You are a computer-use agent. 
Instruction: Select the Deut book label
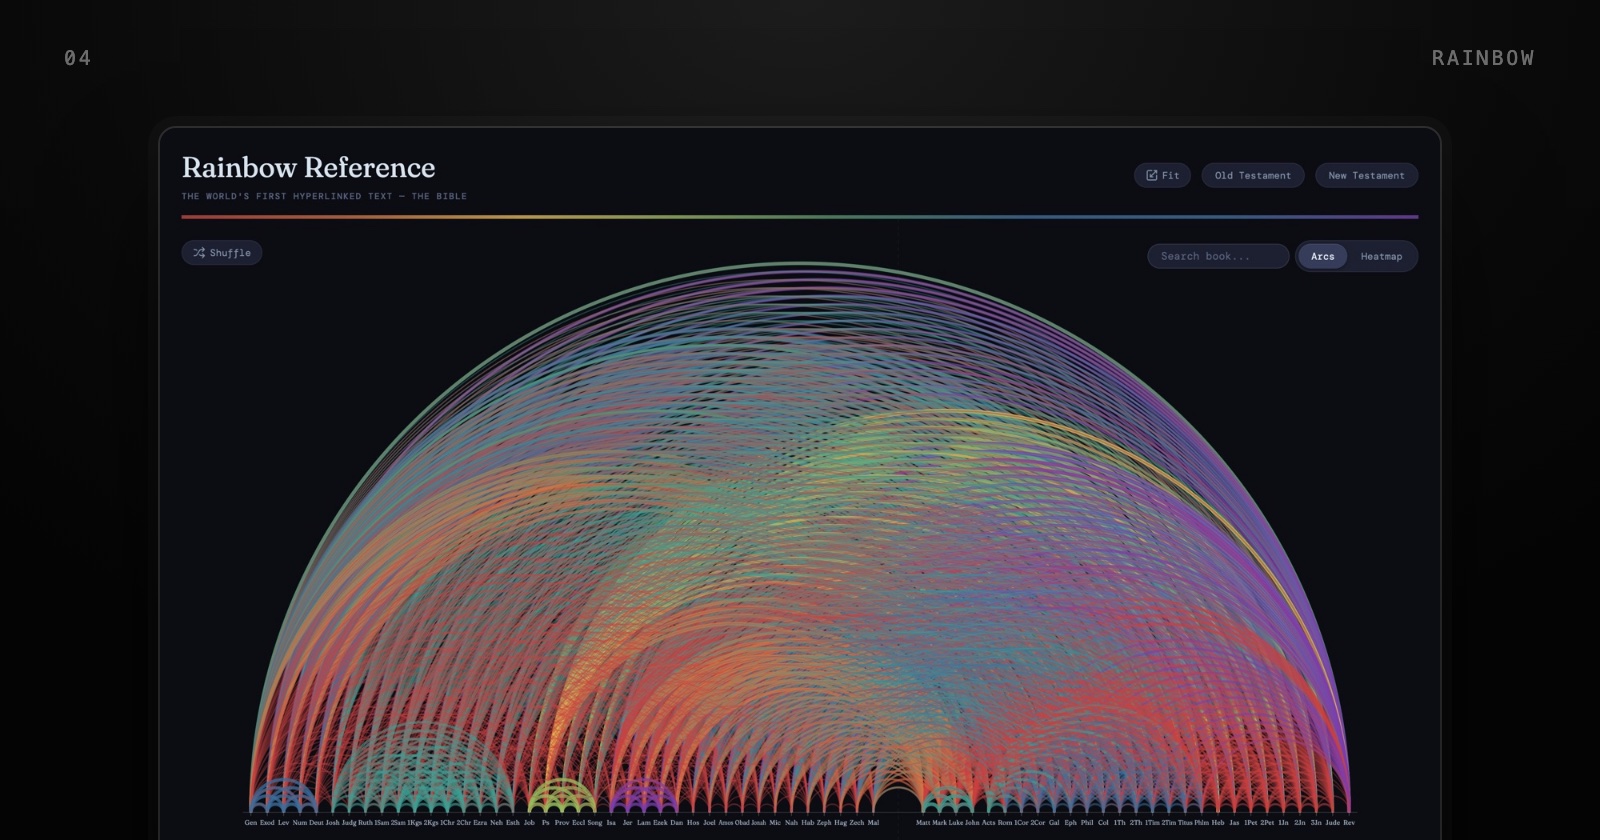click(316, 823)
